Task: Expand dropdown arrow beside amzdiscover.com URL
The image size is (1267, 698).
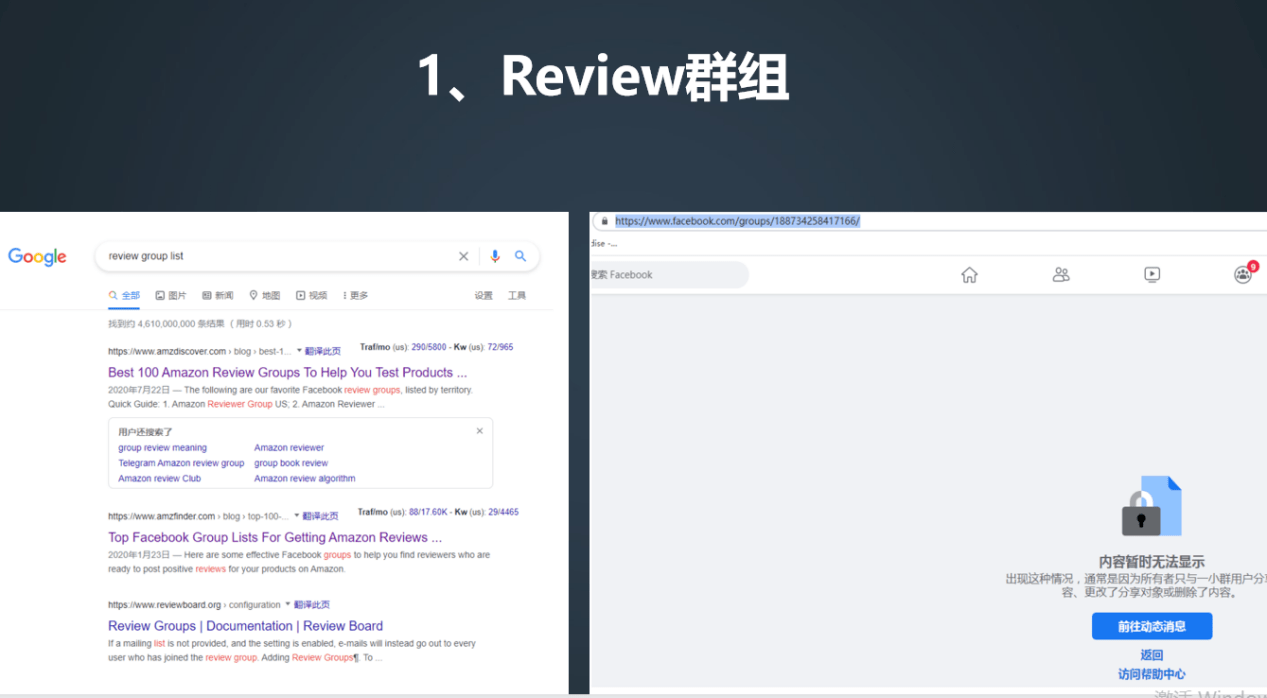Action: 298,351
